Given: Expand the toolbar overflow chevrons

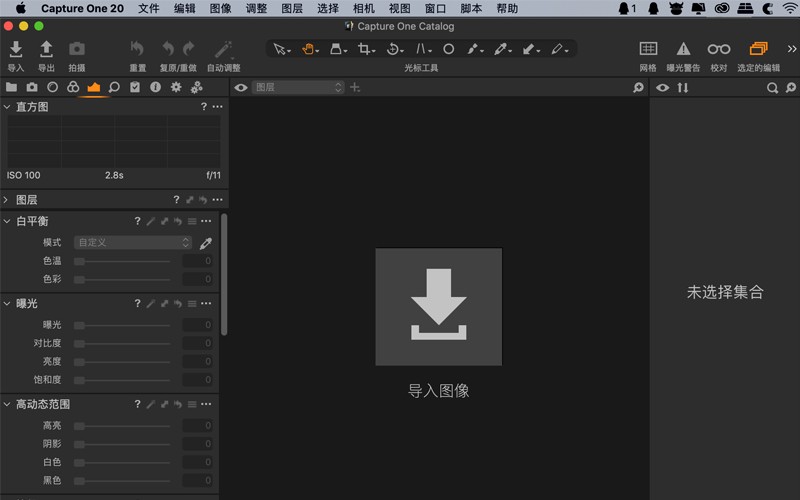Looking at the screenshot, I should [x=791, y=49].
